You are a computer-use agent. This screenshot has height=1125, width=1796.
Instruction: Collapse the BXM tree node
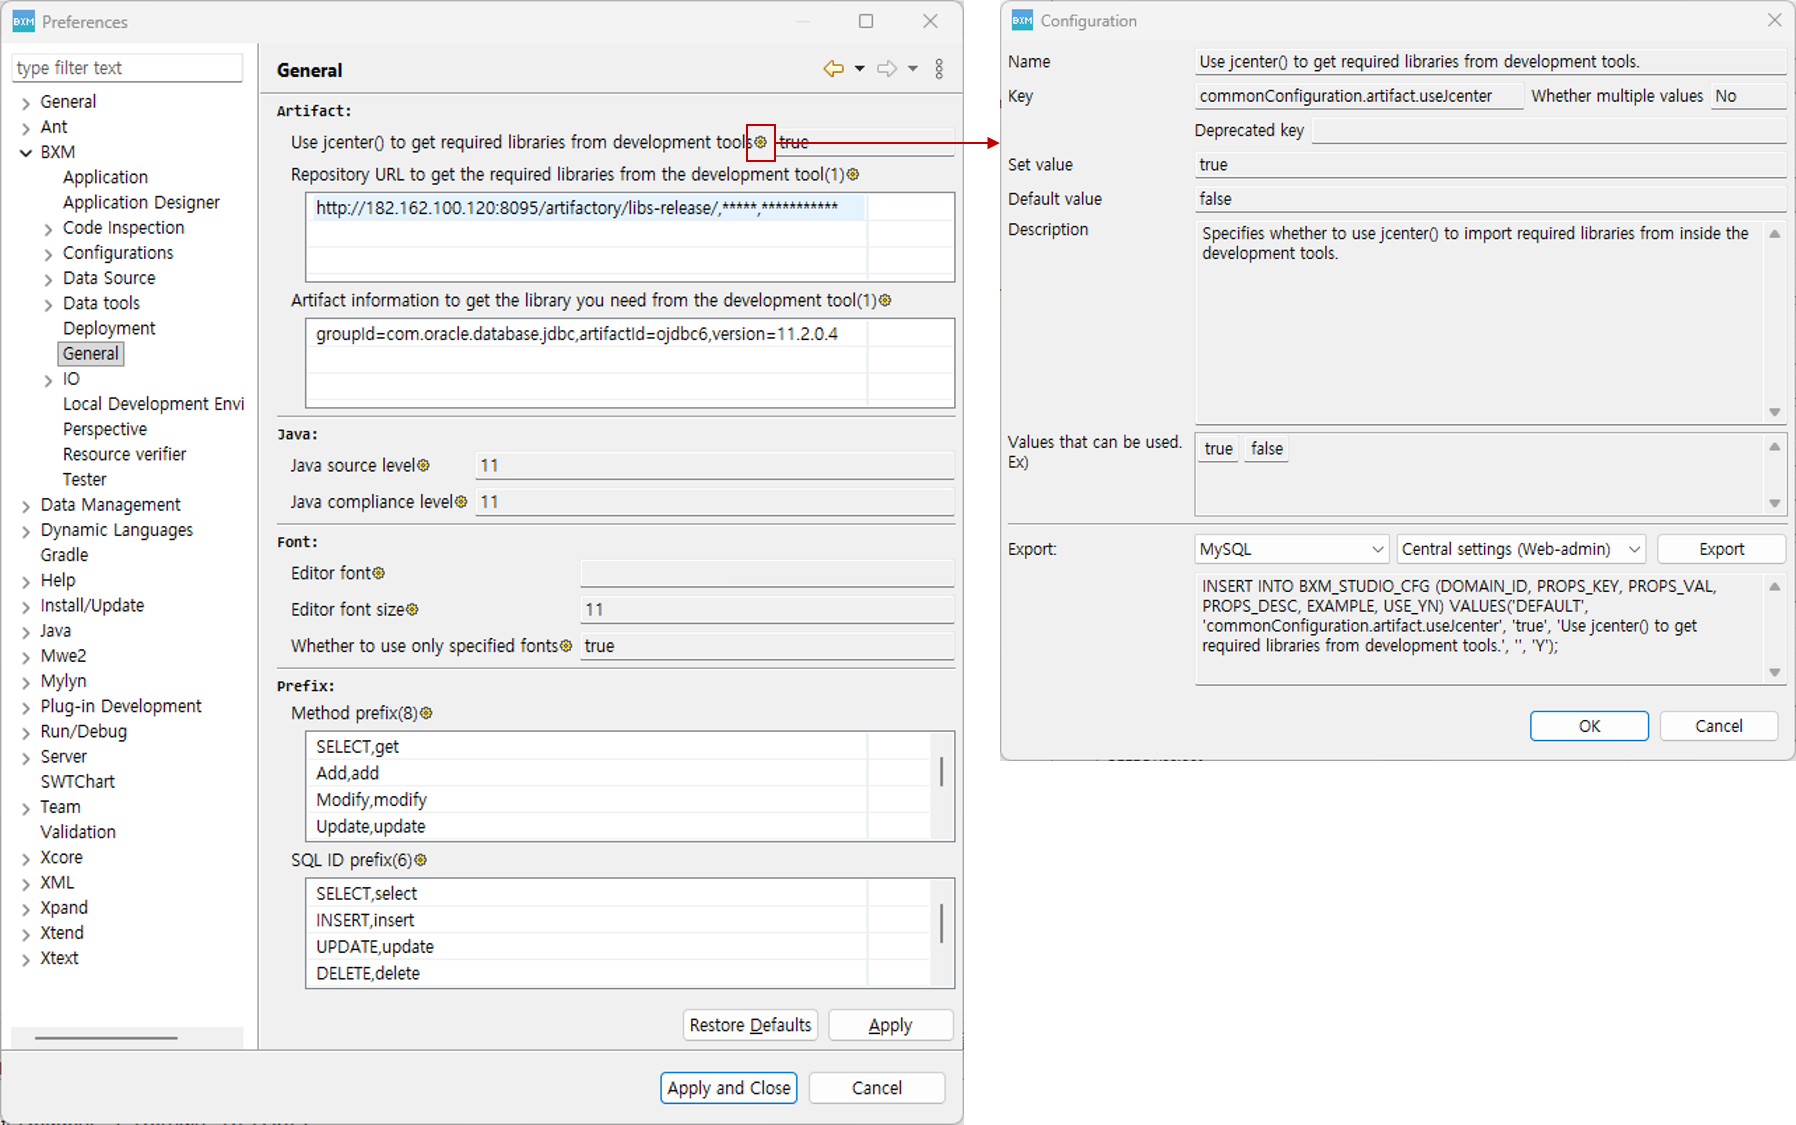(x=26, y=153)
